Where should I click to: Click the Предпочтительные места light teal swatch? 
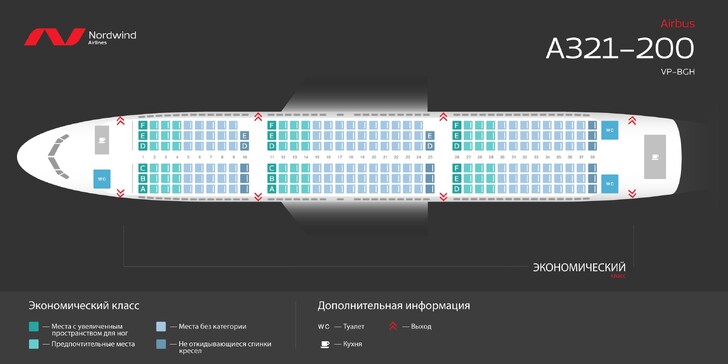pos(33,344)
